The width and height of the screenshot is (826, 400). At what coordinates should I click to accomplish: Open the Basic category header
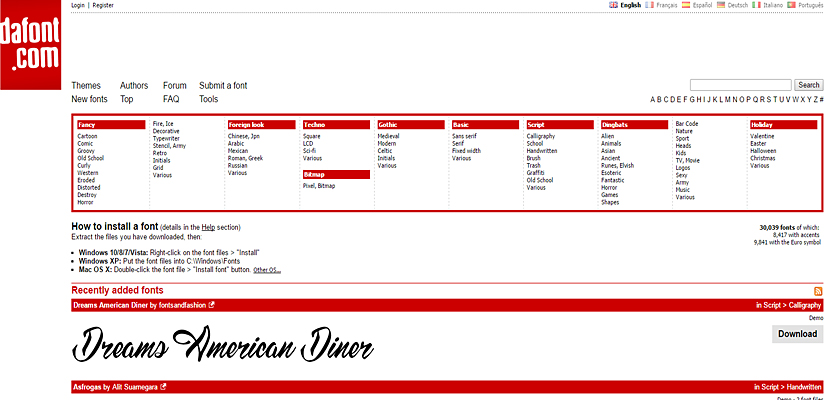tap(486, 125)
